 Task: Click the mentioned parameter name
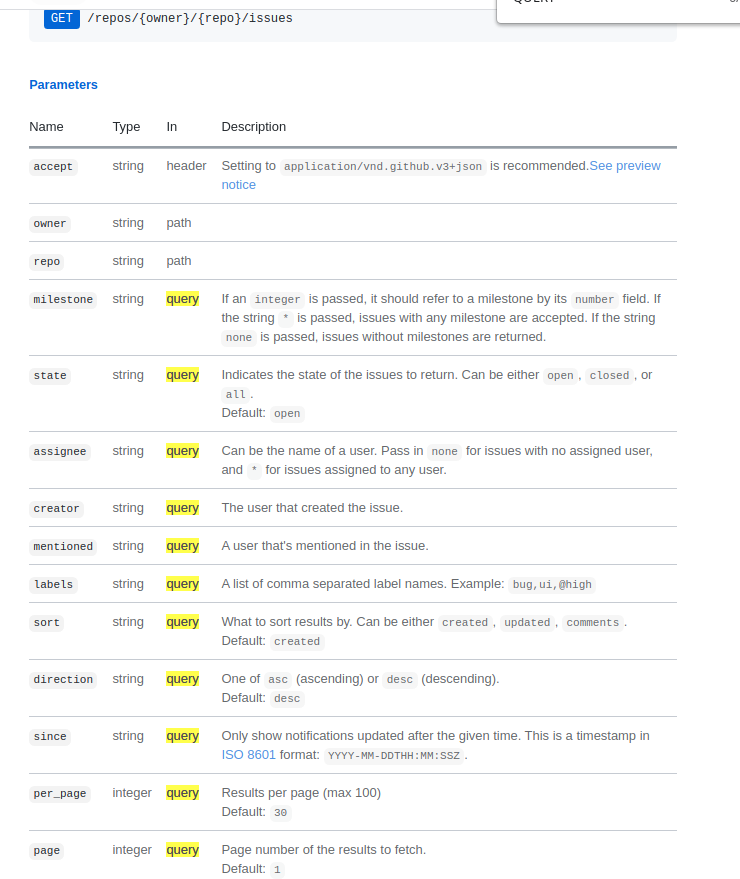pos(63,547)
